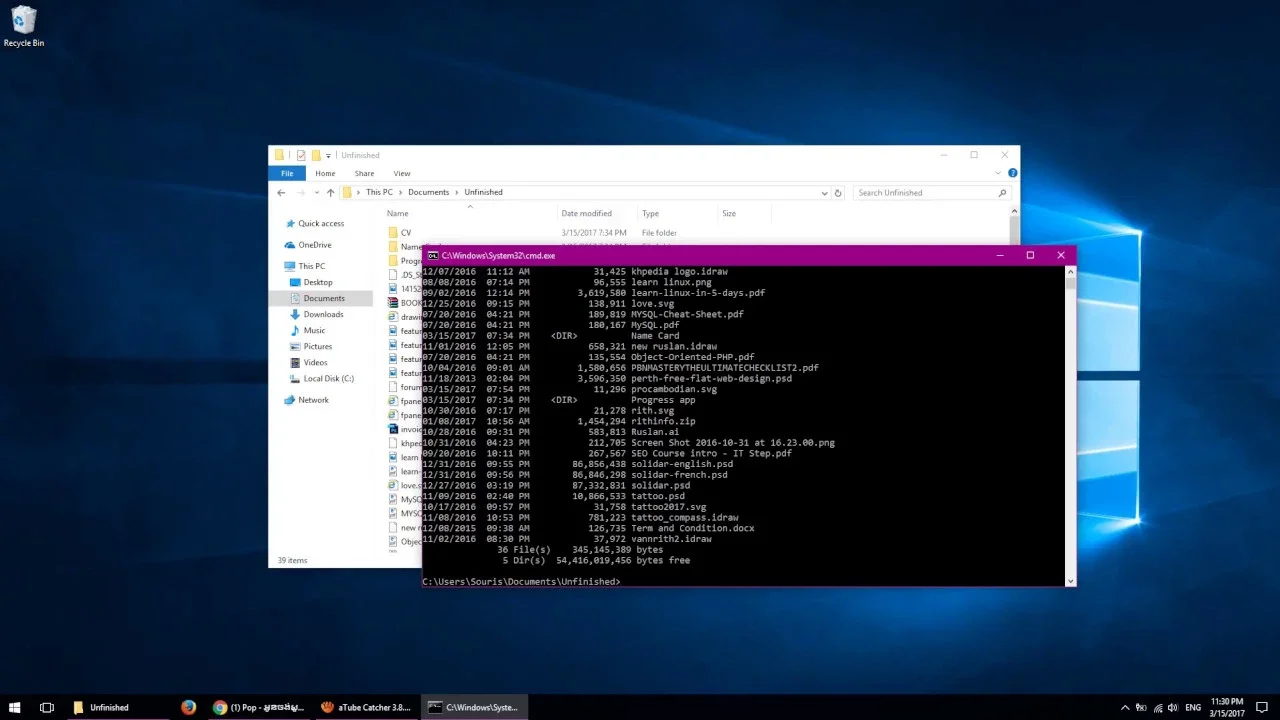1280x720 pixels.
Task: Open the File menu in Explorer
Action: tap(287, 173)
